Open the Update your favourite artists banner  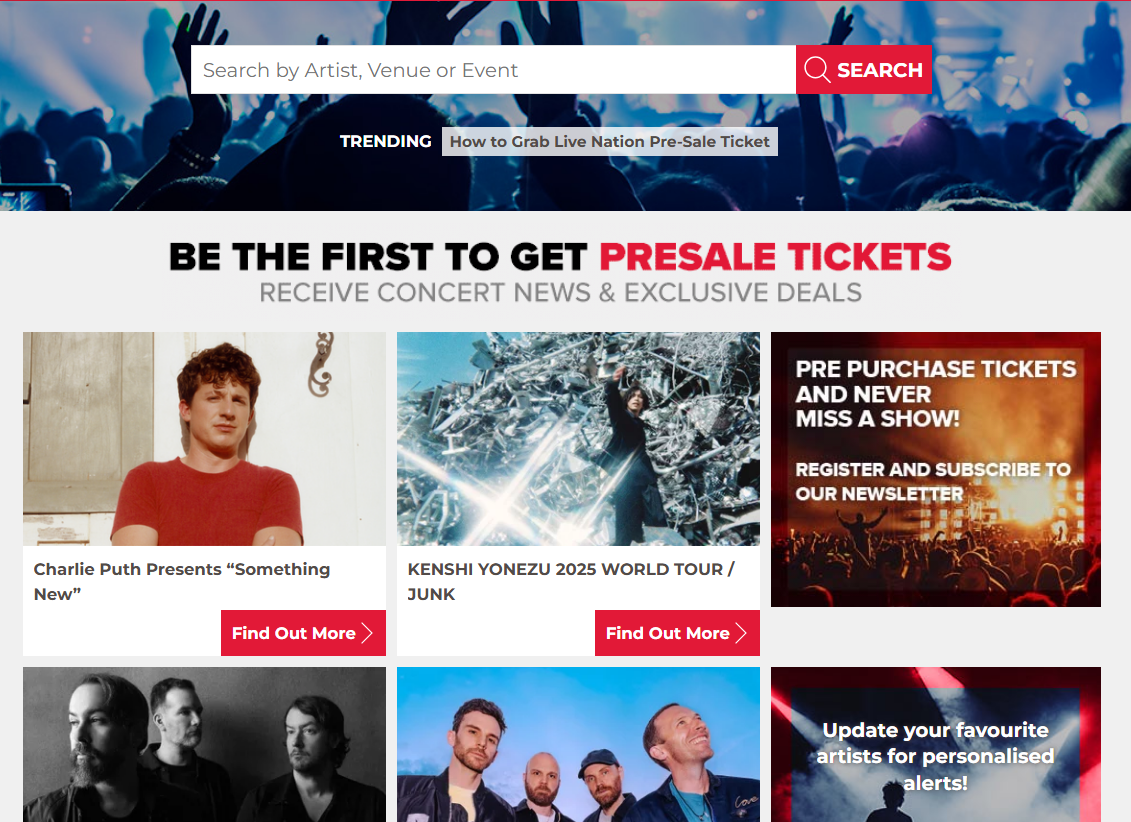click(x=936, y=744)
